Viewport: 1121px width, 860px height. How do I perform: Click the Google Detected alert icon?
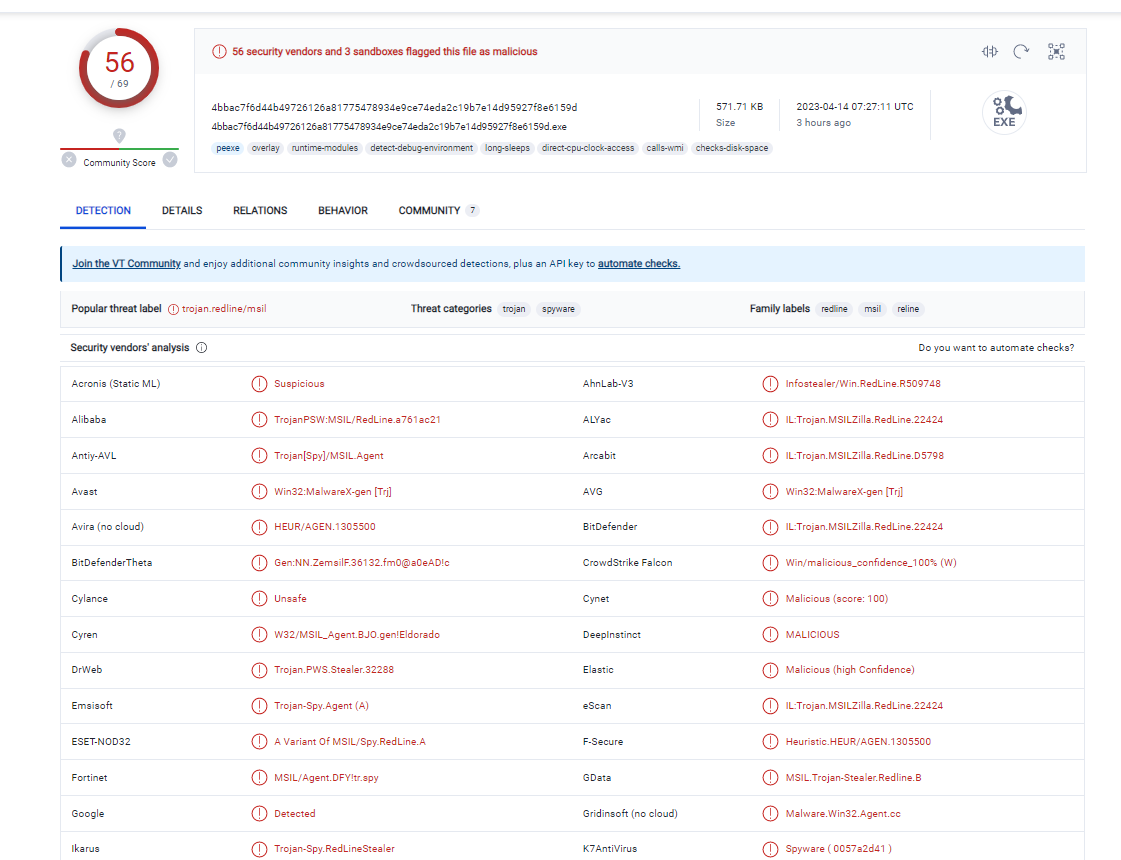pos(260,814)
